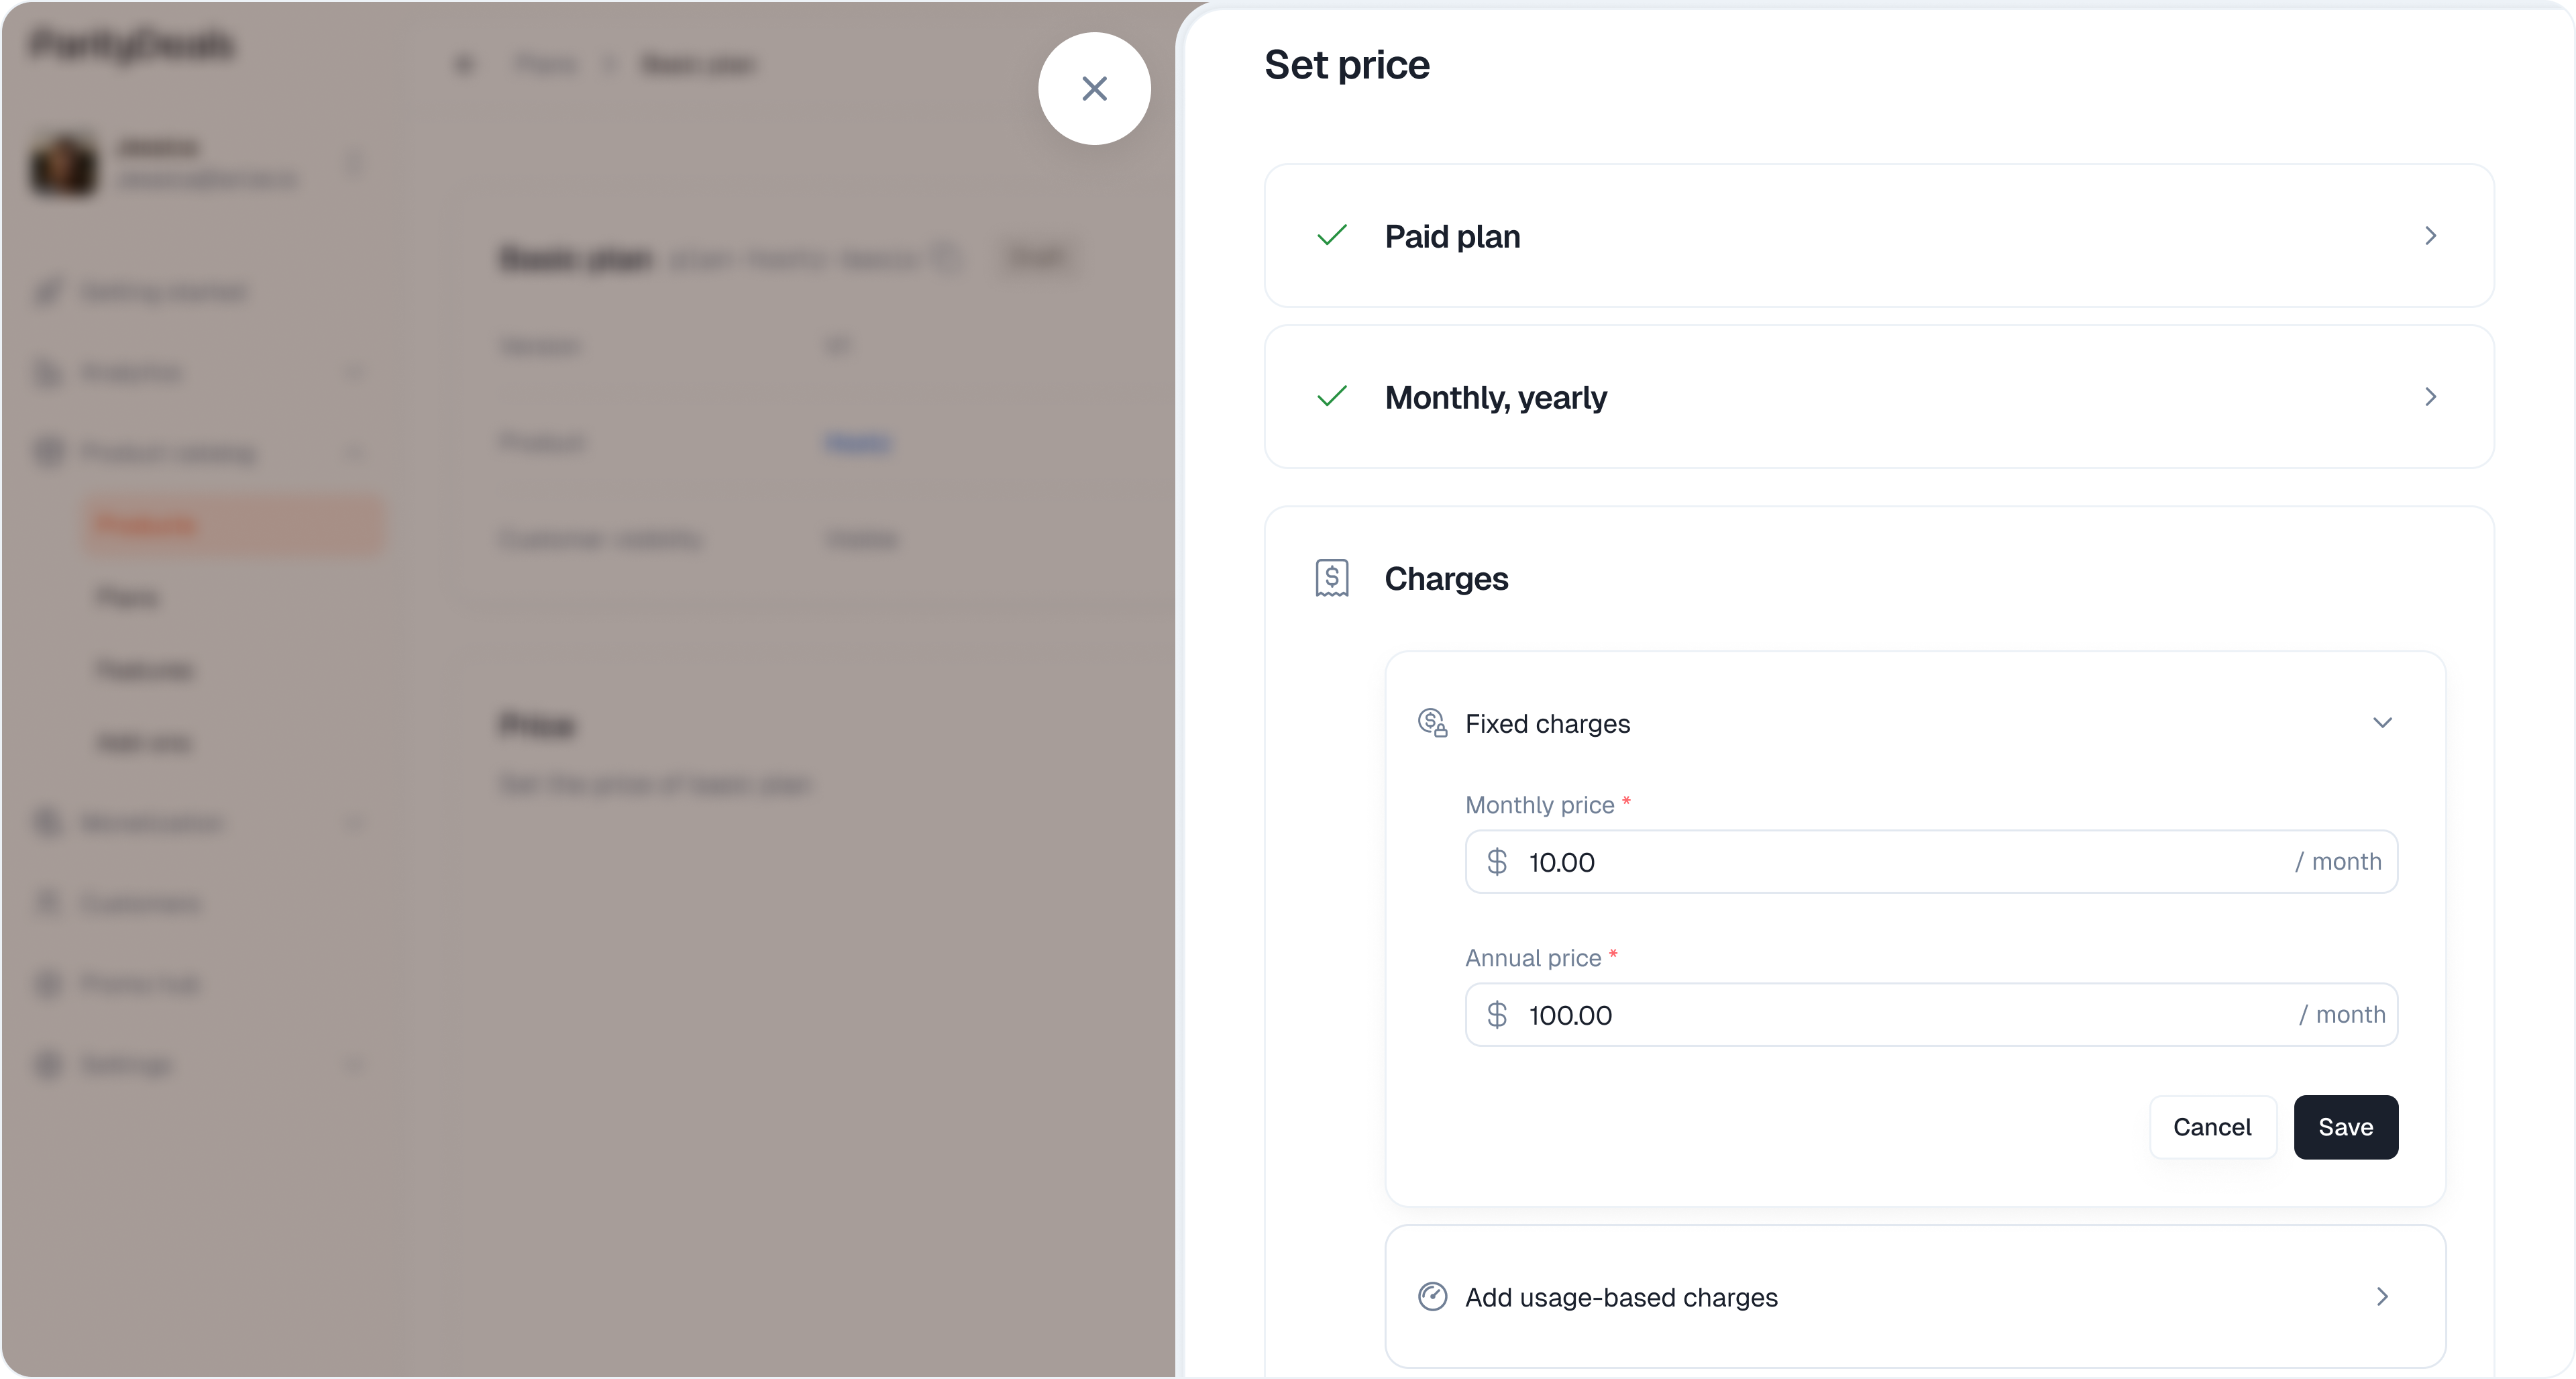Focus the Monthly price input field

[x=1900, y=861]
